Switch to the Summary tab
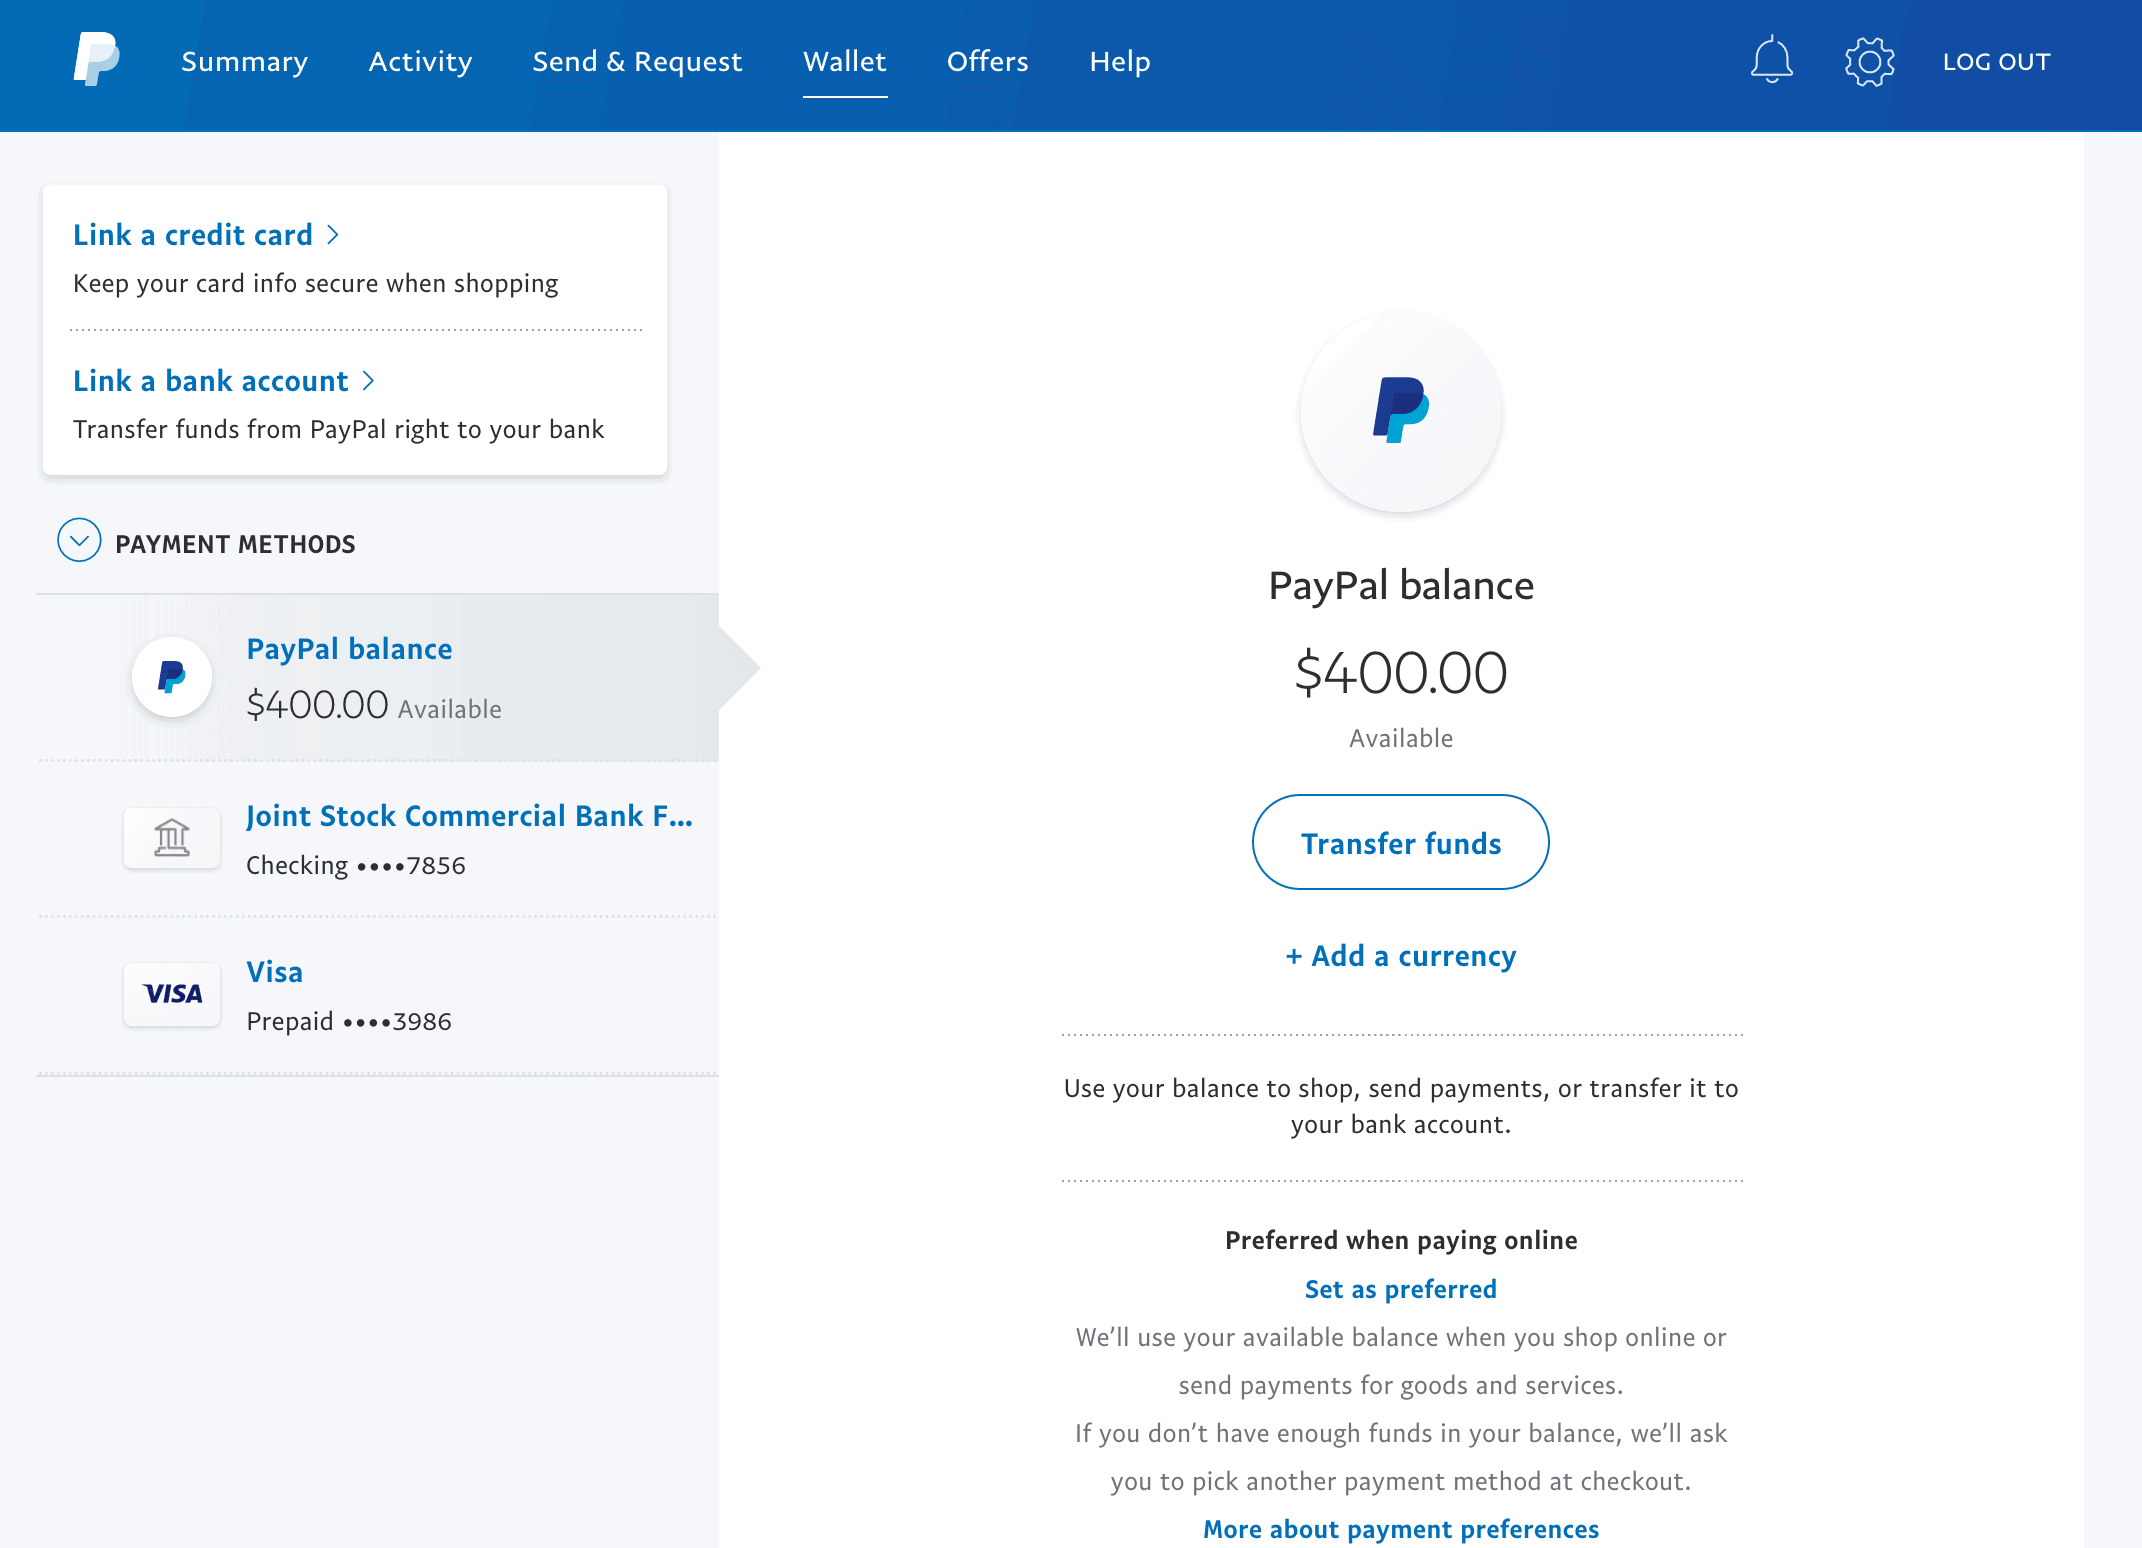Image resolution: width=2142 pixels, height=1548 pixels. pos(244,61)
